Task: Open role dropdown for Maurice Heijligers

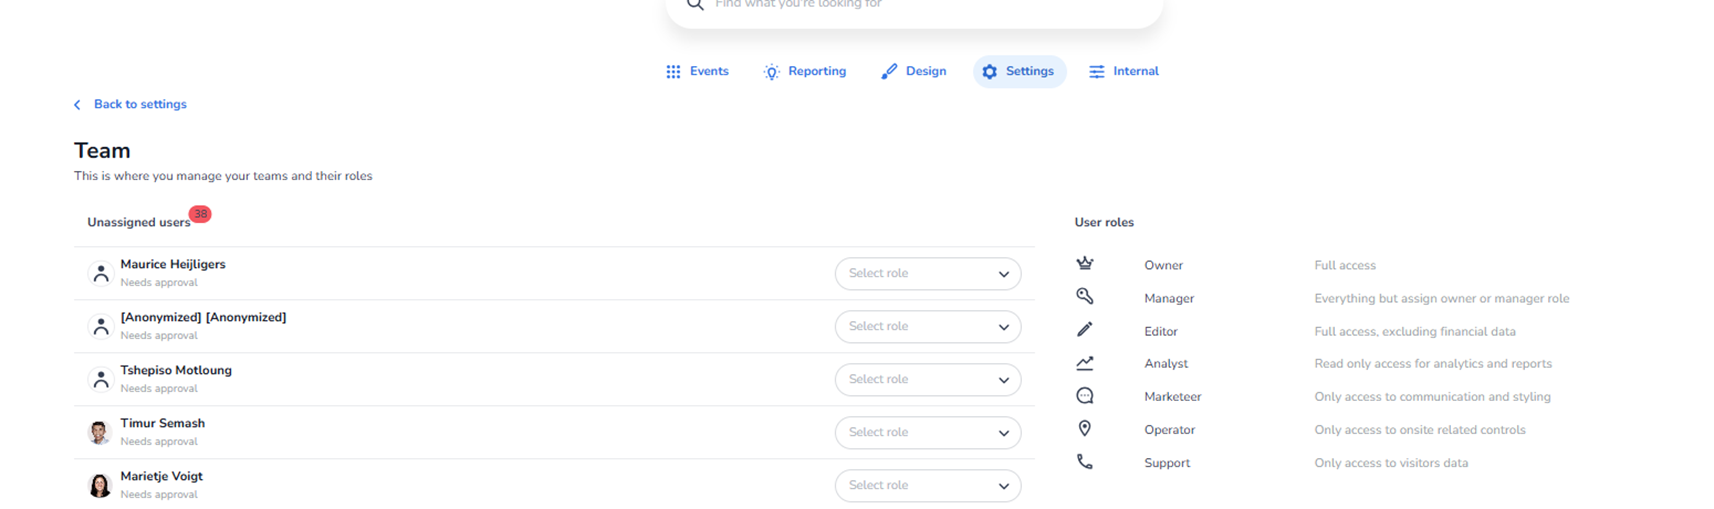Action: tap(927, 274)
